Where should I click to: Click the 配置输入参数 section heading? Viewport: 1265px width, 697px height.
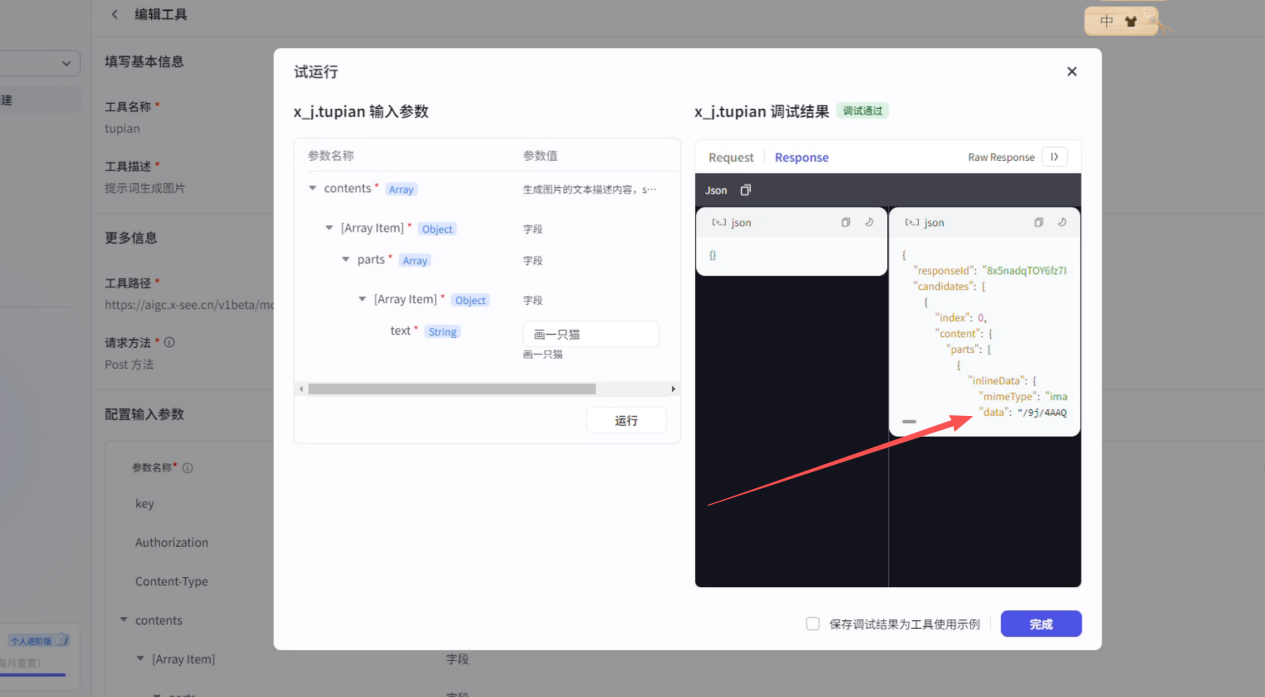click(x=144, y=414)
